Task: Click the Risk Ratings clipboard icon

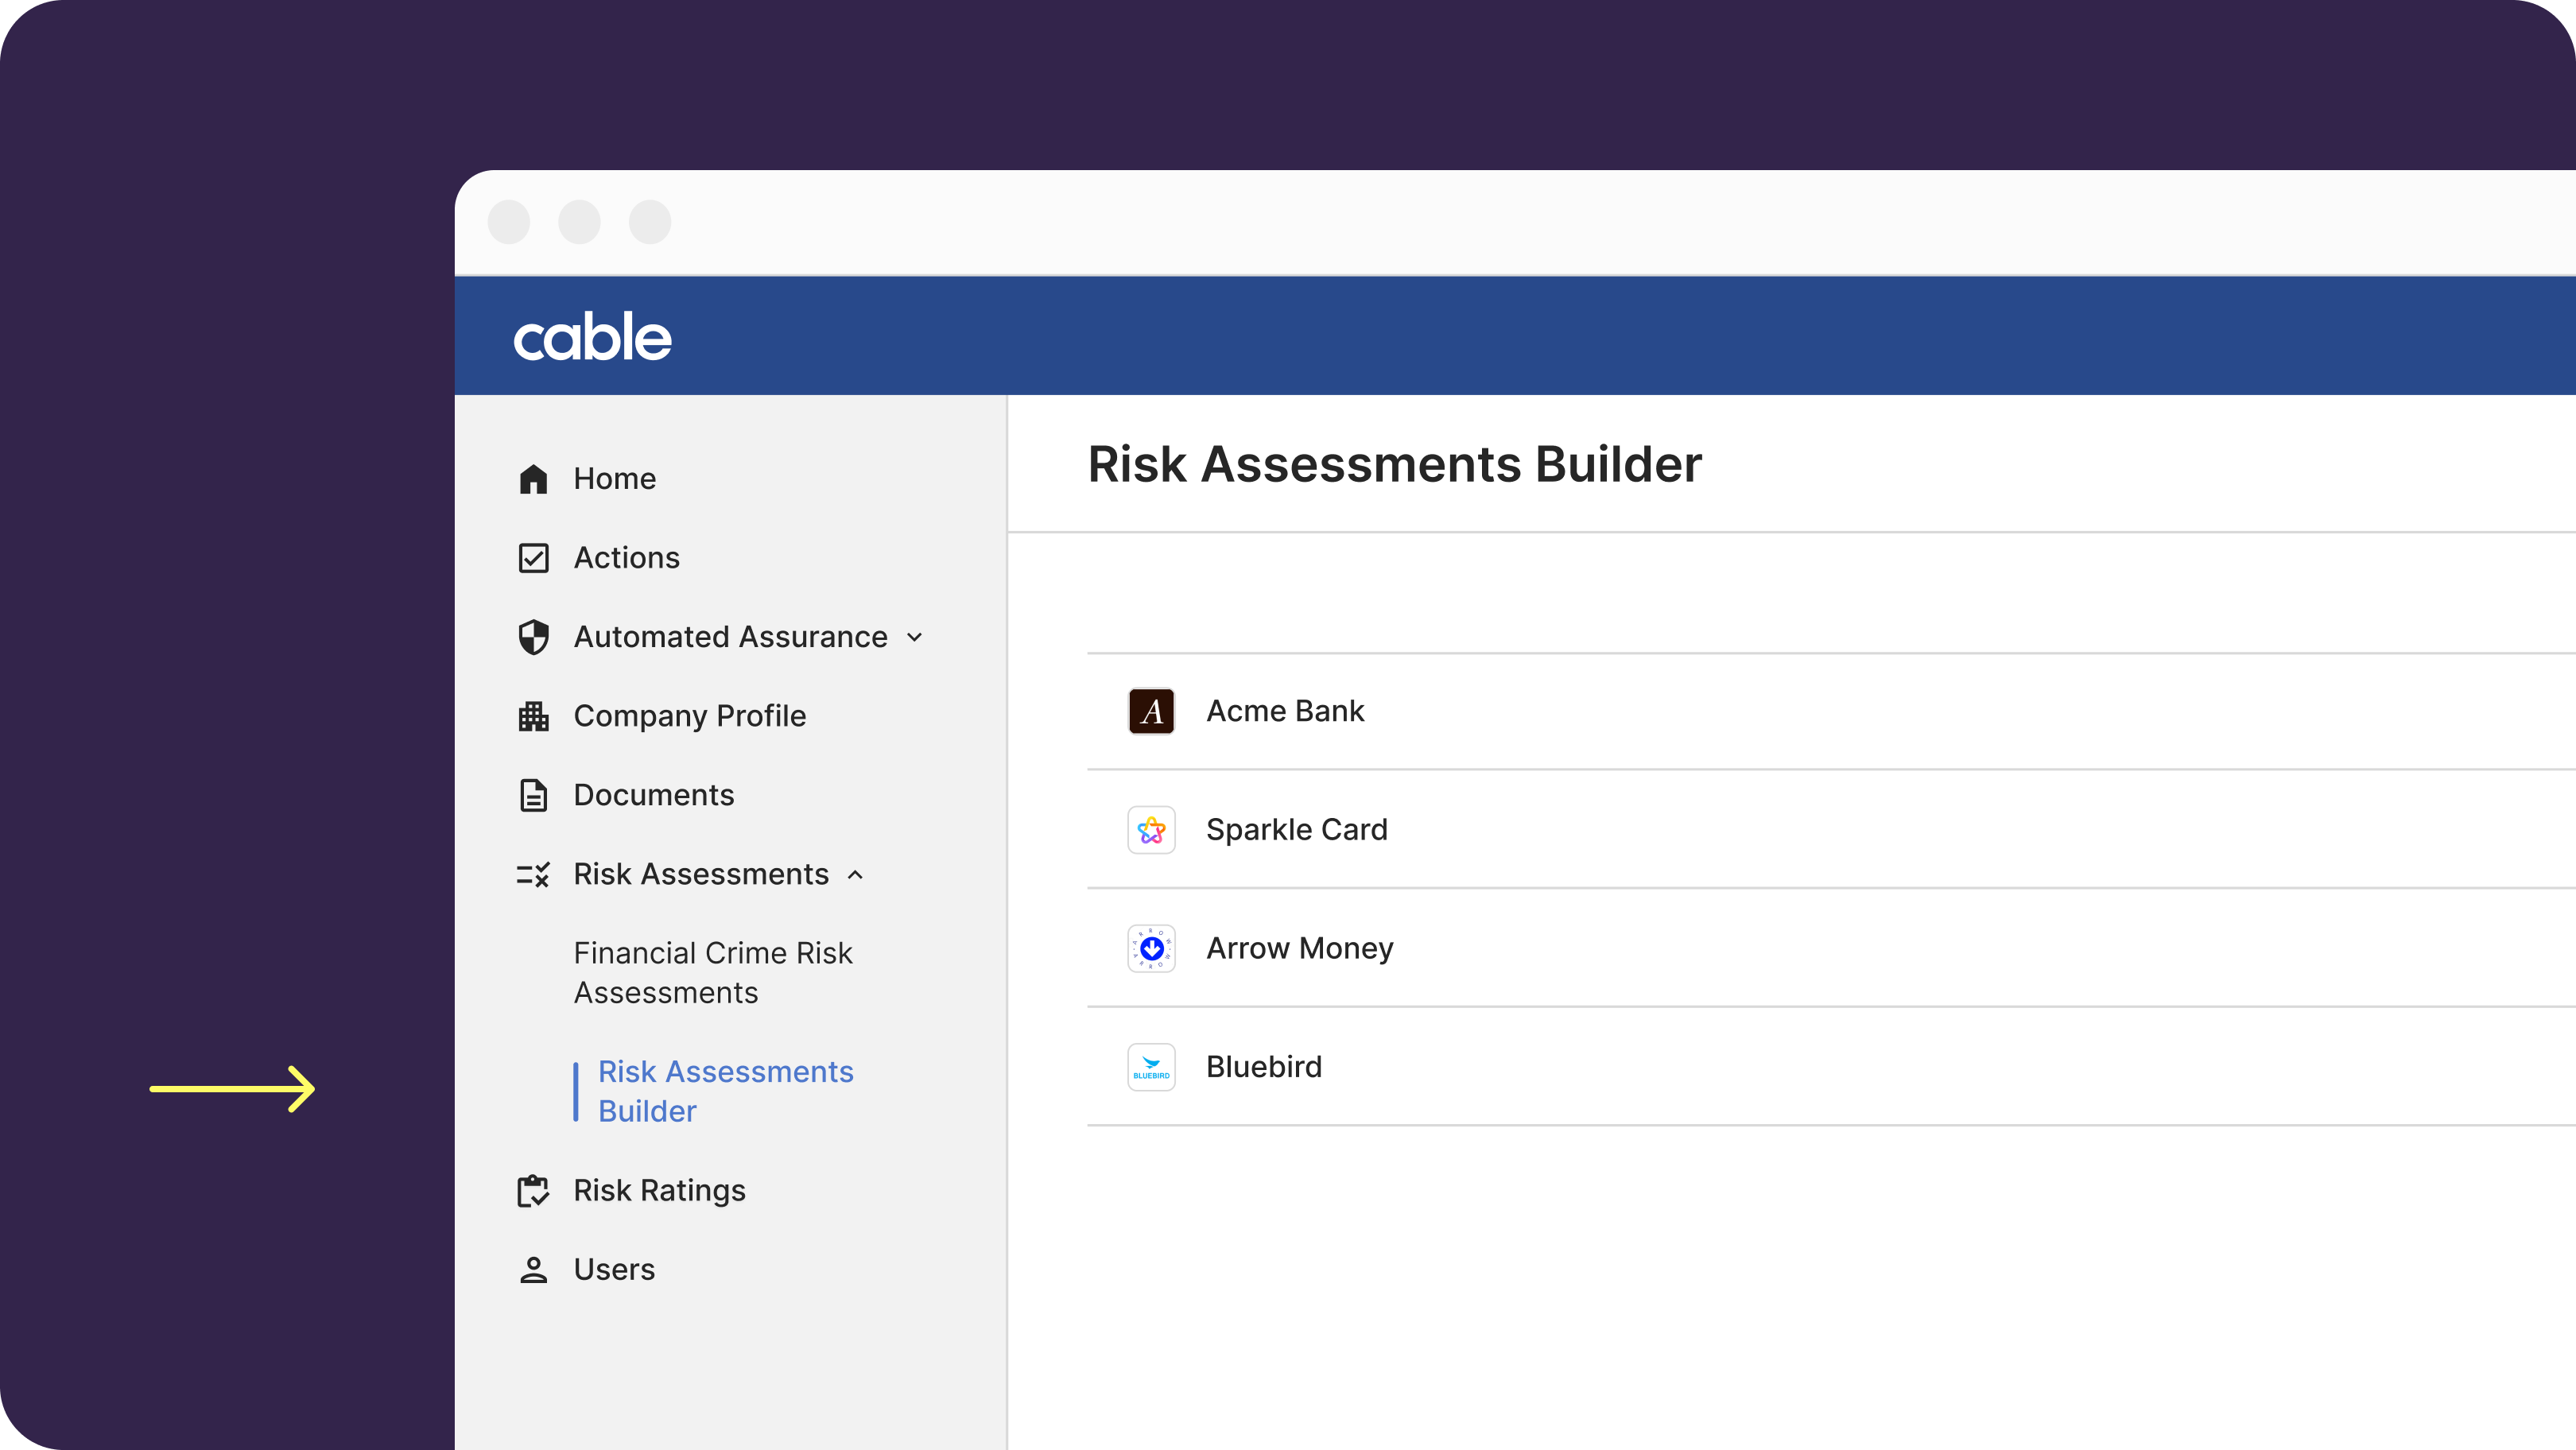Action: tap(533, 1190)
